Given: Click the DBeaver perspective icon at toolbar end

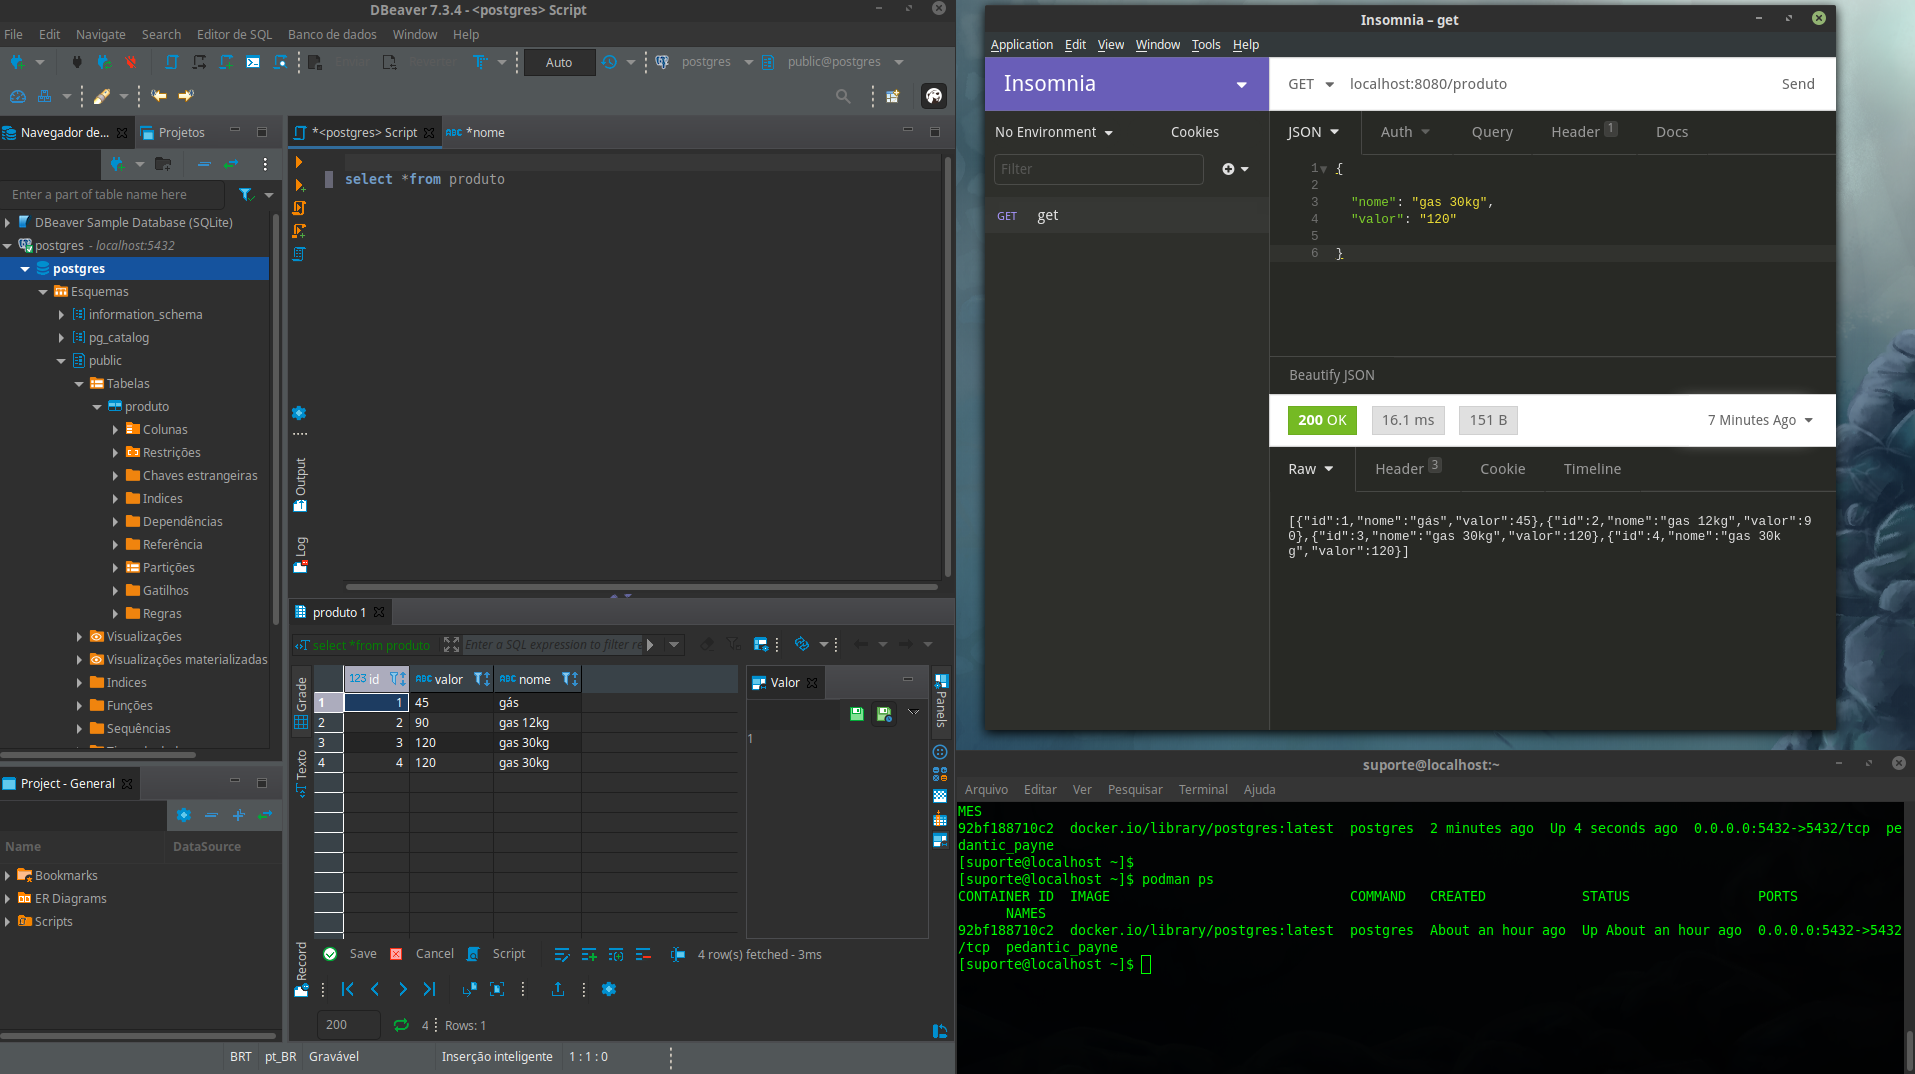Looking at the screenshot, I should click(934, 96).
